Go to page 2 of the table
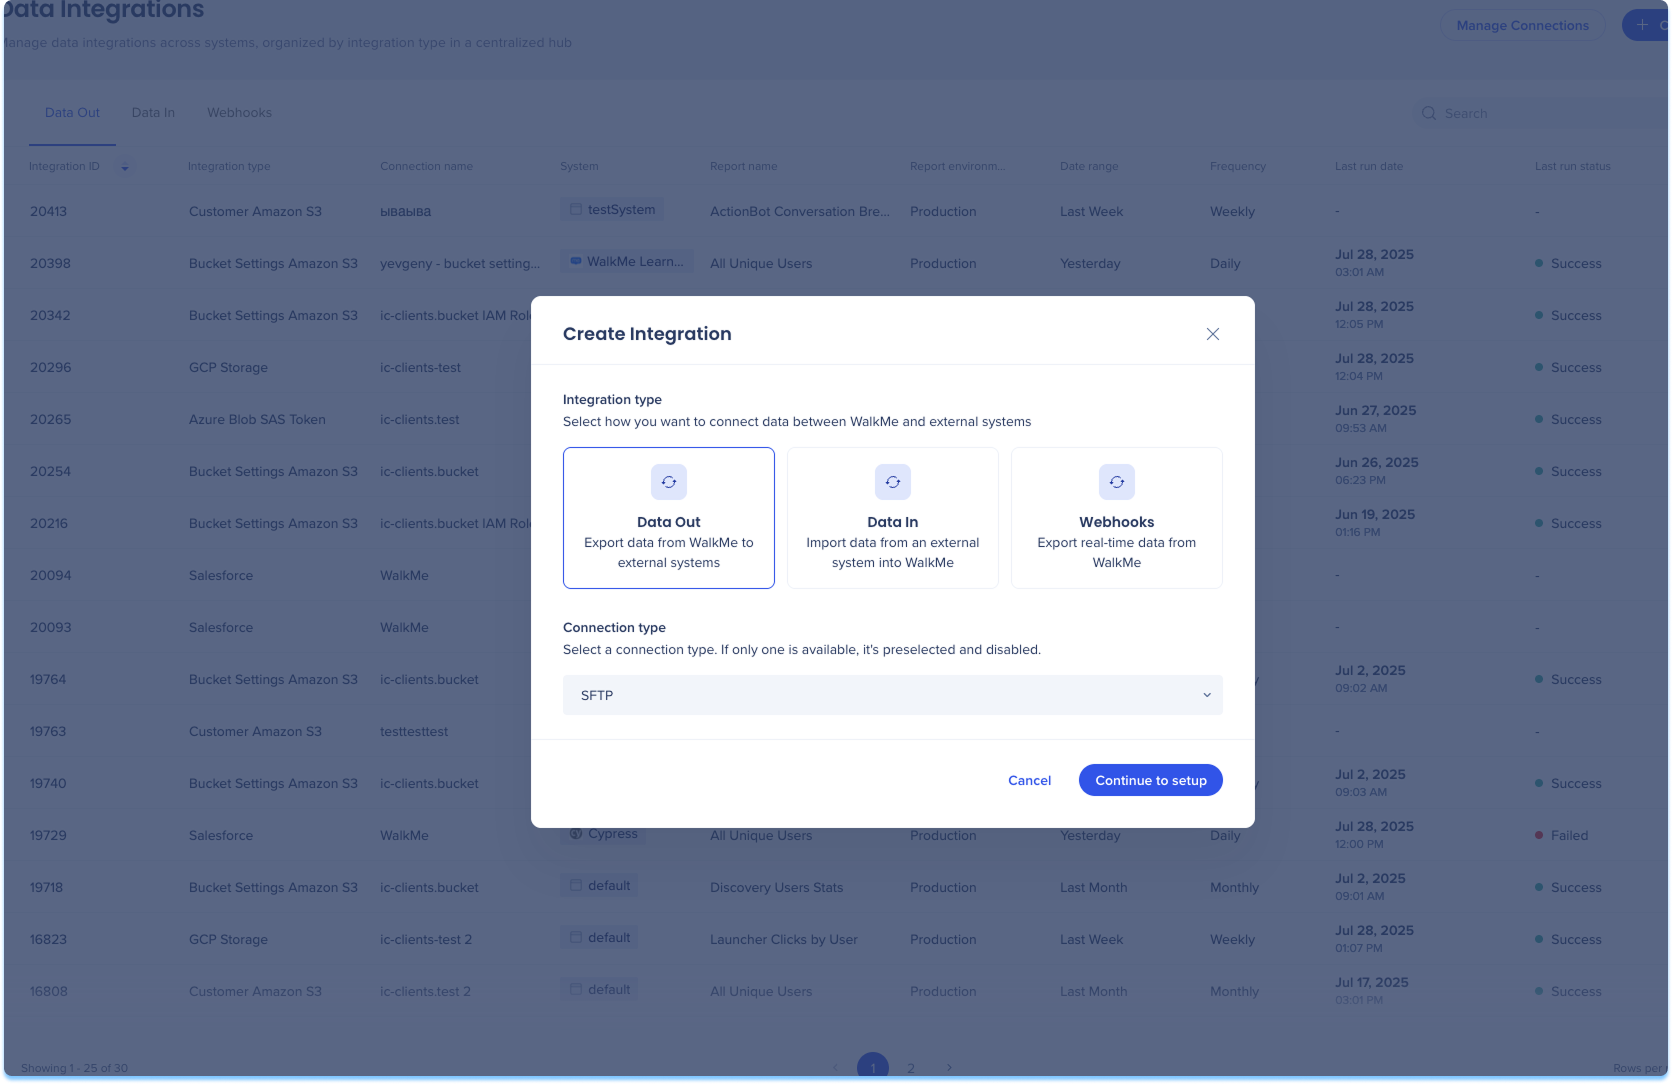 (910, 1068)
